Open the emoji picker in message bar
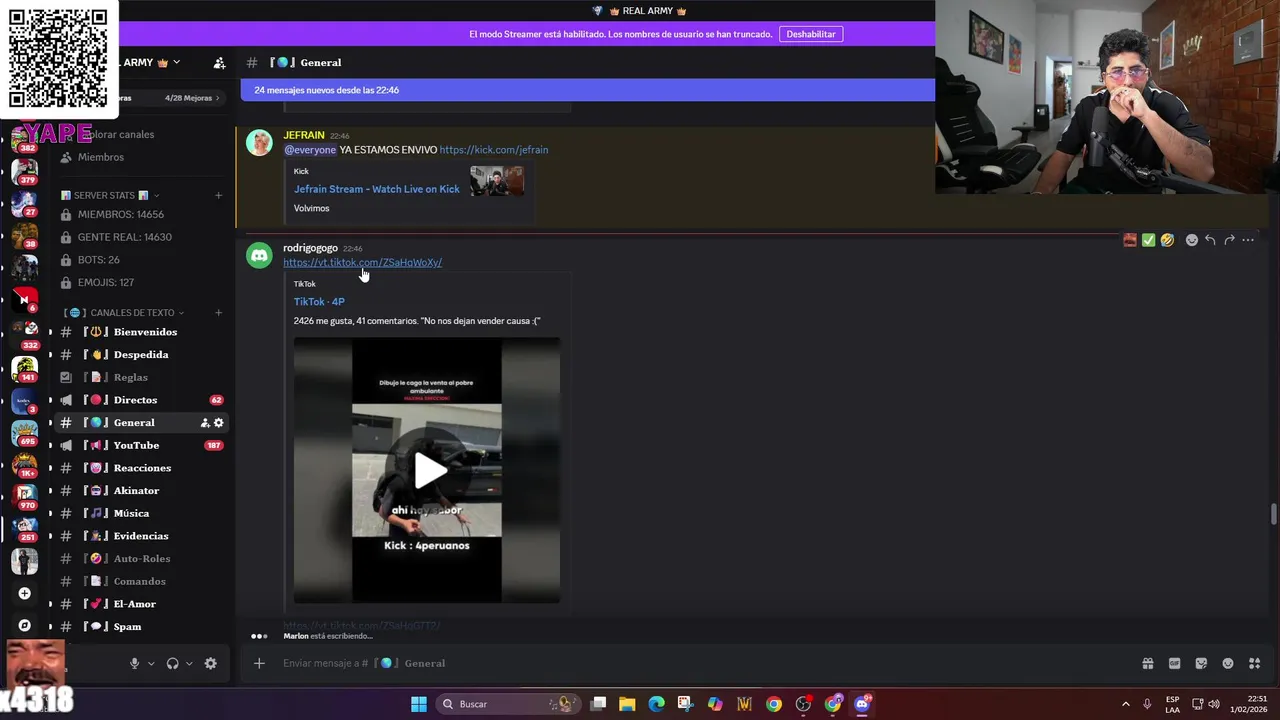 point(1228,663)
